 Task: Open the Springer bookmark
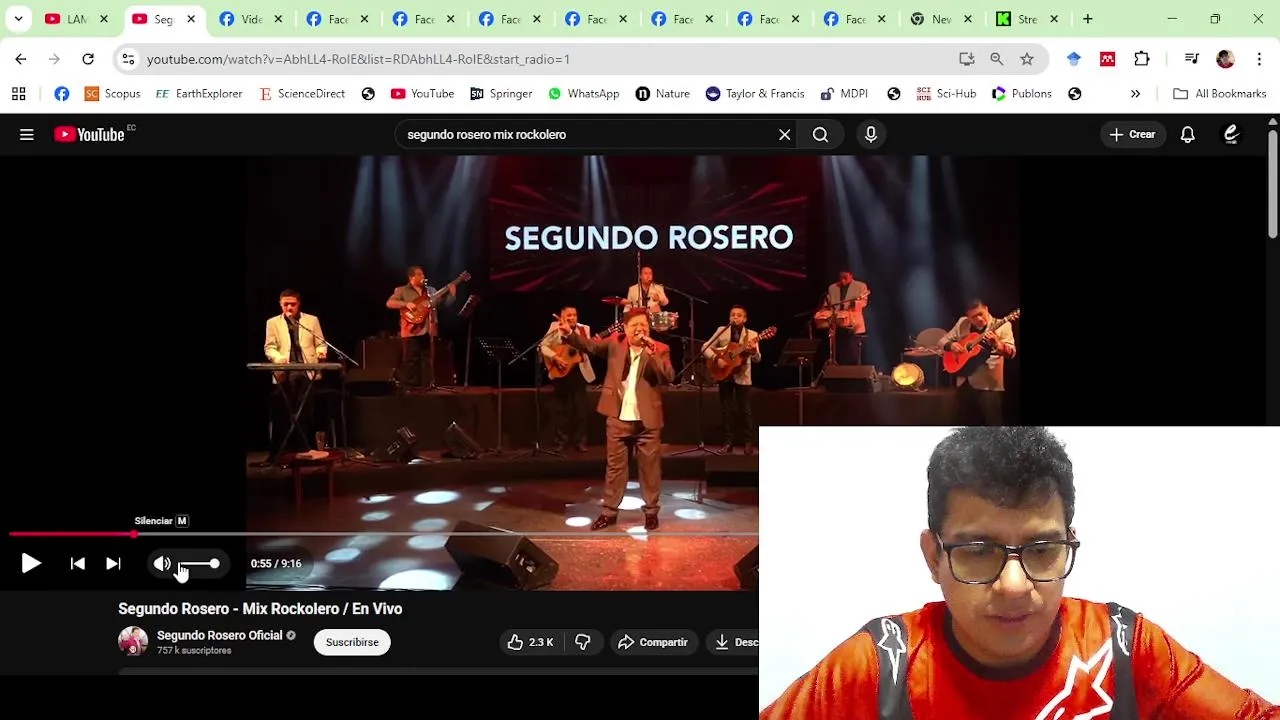(501, 93)
